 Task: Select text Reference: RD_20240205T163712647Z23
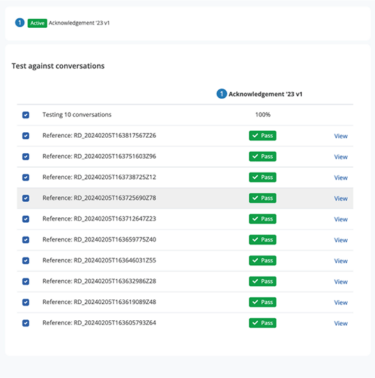[x=99, y=219]
